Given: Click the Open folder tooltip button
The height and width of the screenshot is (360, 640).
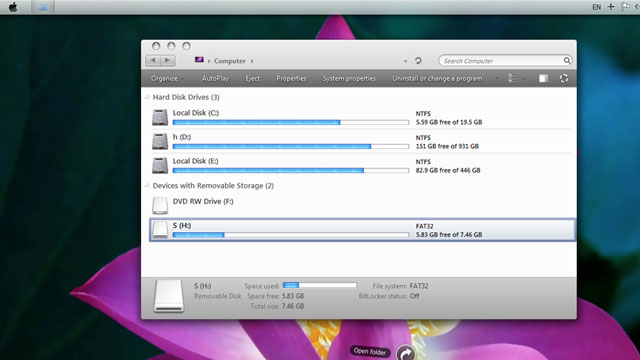Looking at the screenshot, I should [x=370, y=351].
